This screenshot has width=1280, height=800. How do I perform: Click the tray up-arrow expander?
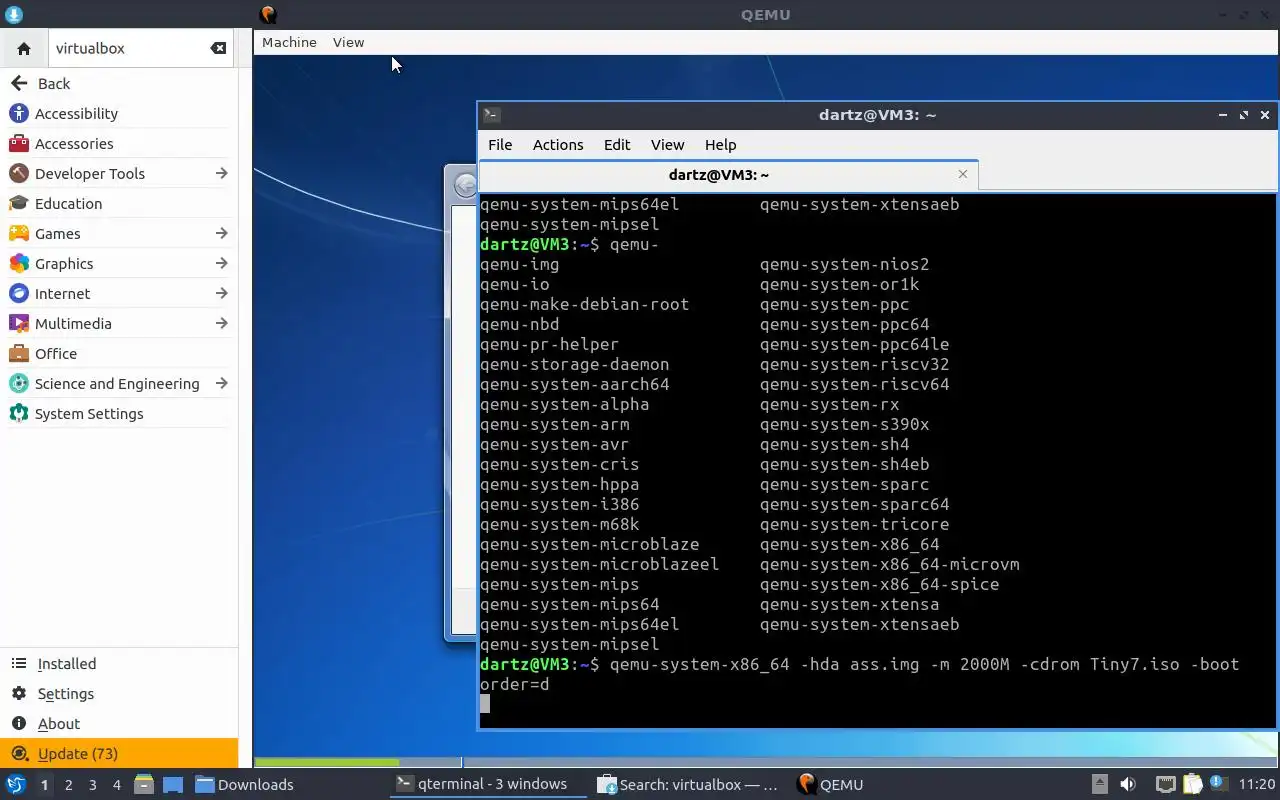(x=1099, y=784)
